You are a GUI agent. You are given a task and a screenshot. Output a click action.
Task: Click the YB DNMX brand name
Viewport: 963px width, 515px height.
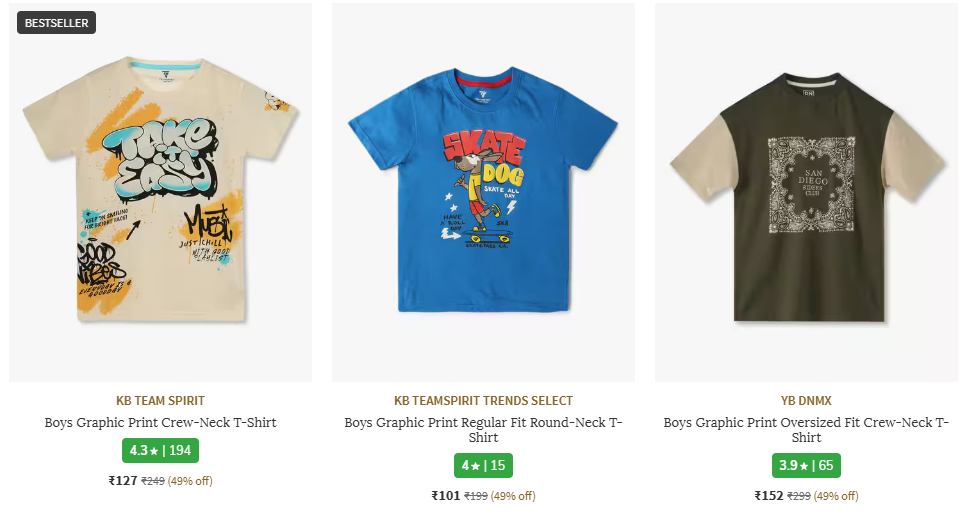pos(806,401)
